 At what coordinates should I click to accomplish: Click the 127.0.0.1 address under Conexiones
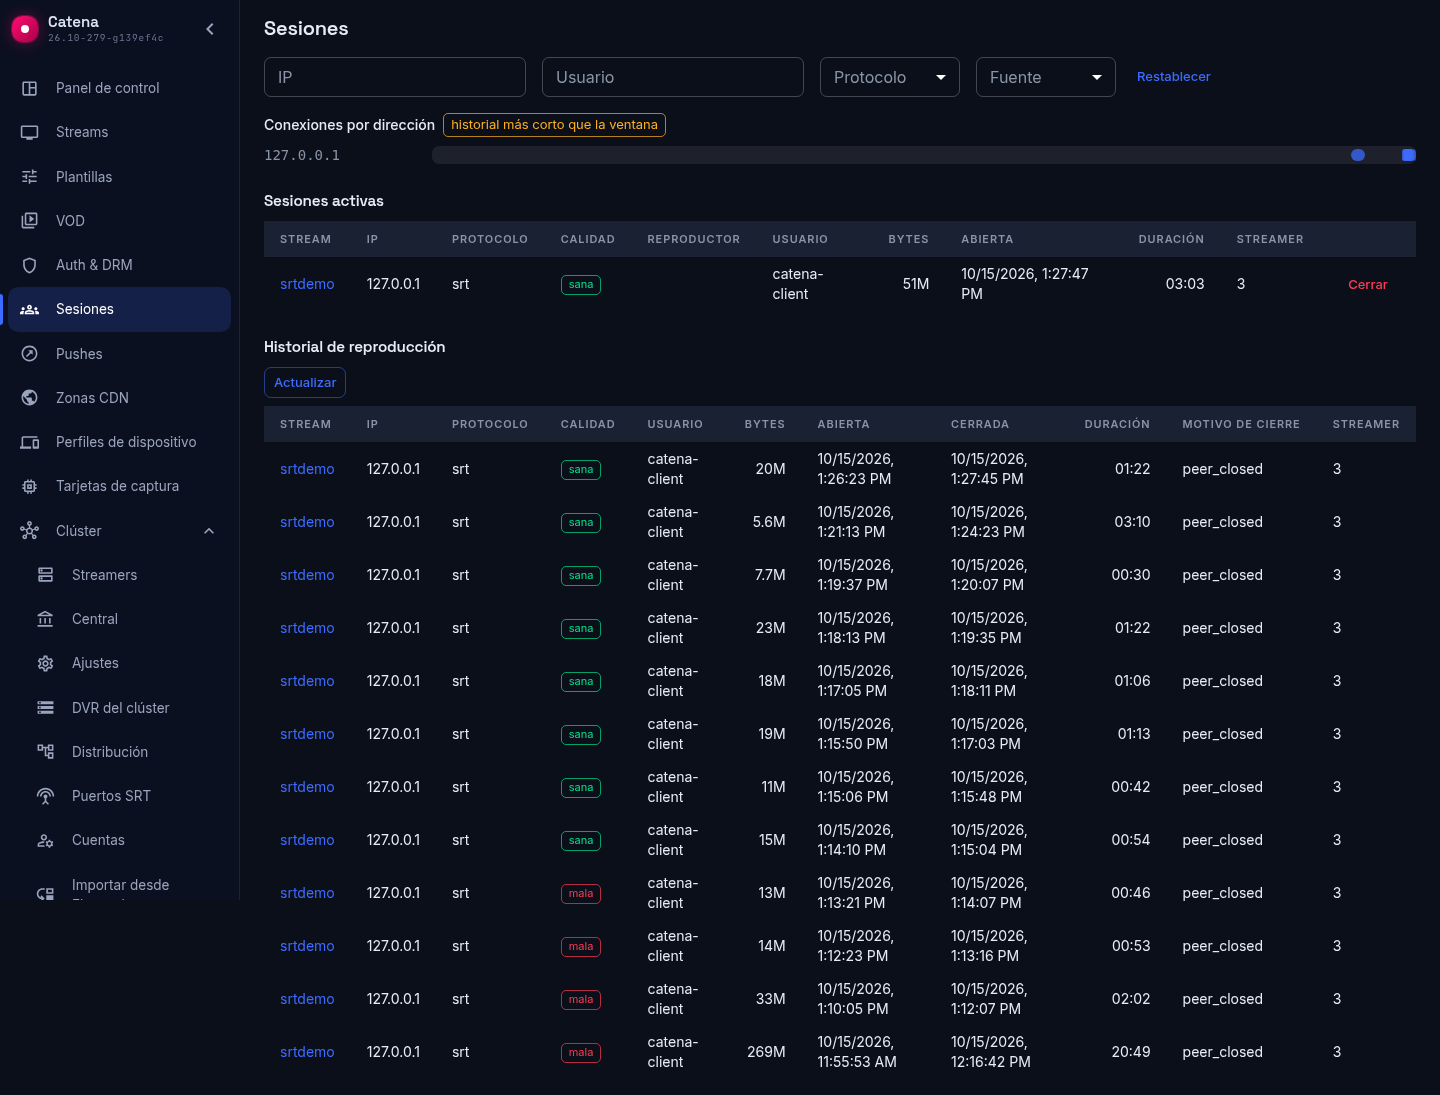(x=302, y=155)
